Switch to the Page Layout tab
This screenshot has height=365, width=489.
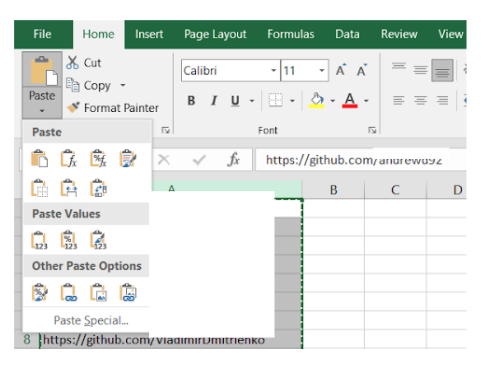[x=215, y=34]
